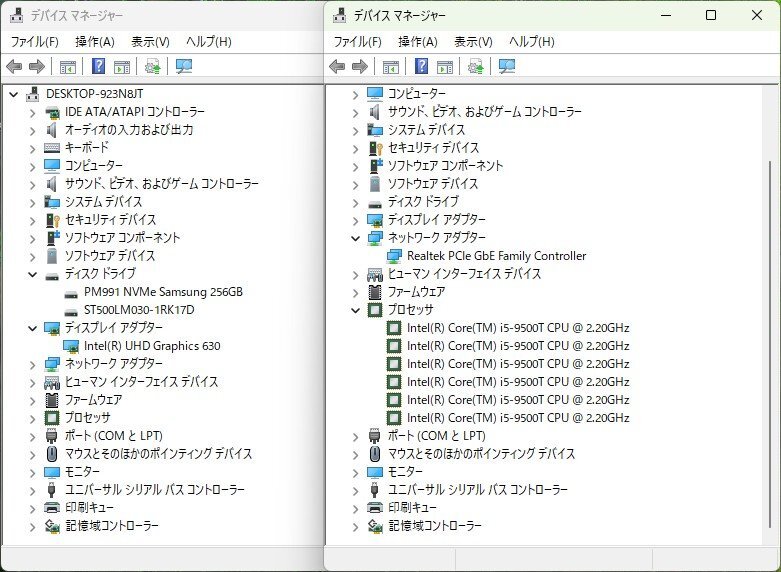Screen dimensions: 781x572
Task: Collapse ディスプレイ アダプター in left window
Action: coord(32,328)
